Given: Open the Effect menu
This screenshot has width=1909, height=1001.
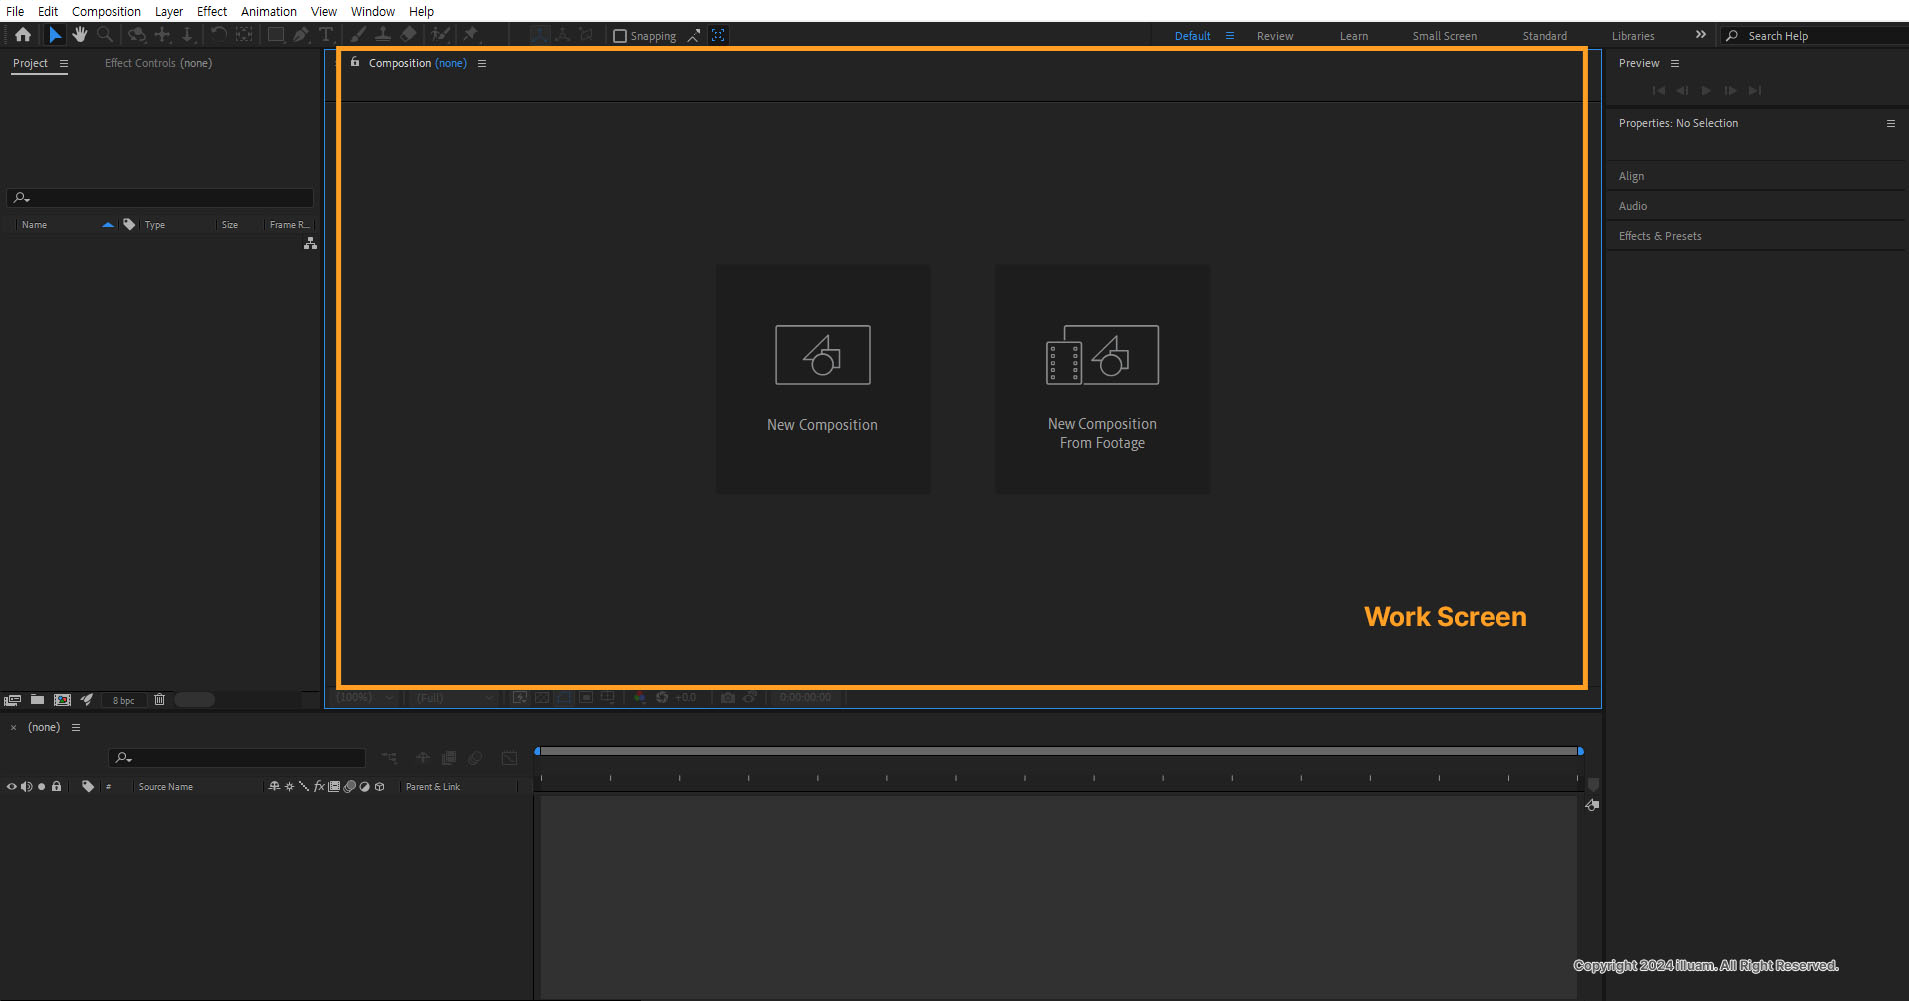Looking at the screenshot, I should click(x=212, y=11).
